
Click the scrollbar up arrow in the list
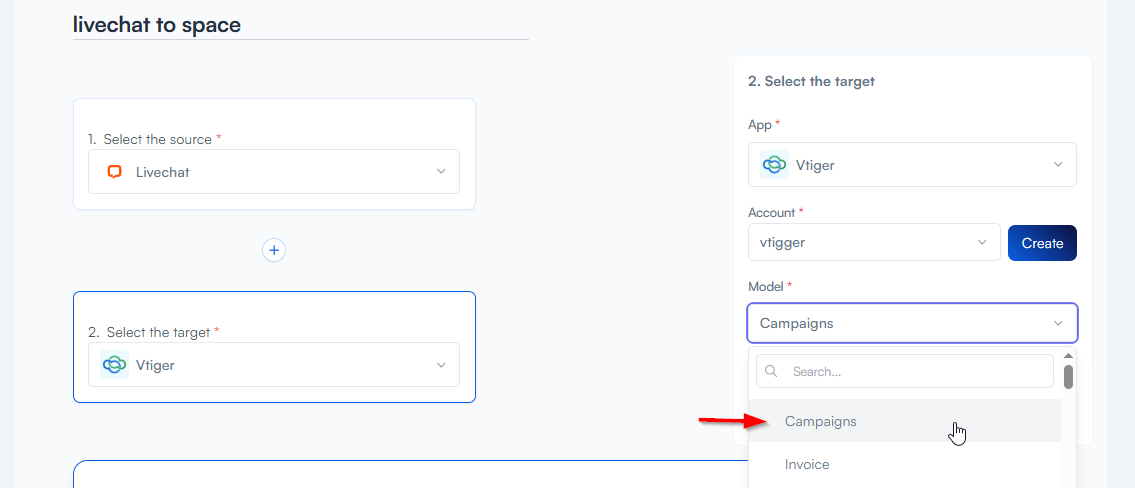point(1068,356)
